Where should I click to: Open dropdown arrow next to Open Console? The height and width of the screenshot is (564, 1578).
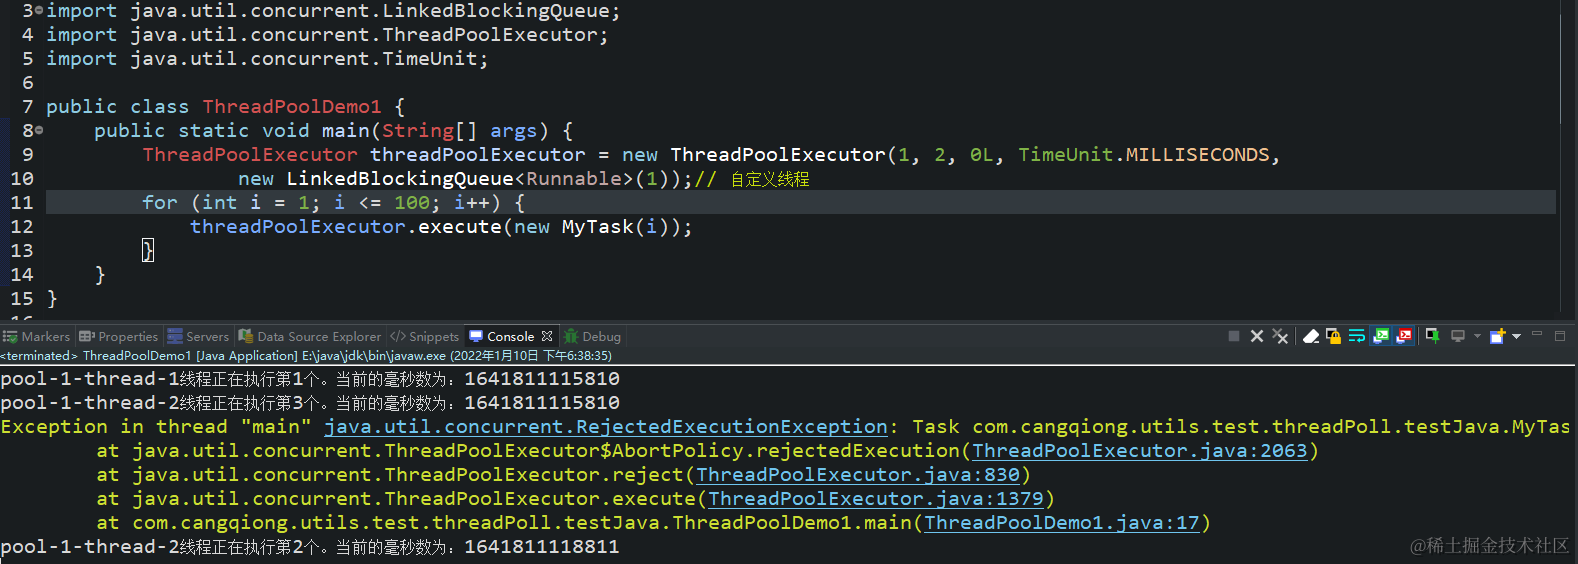(x=1517, y=336)
